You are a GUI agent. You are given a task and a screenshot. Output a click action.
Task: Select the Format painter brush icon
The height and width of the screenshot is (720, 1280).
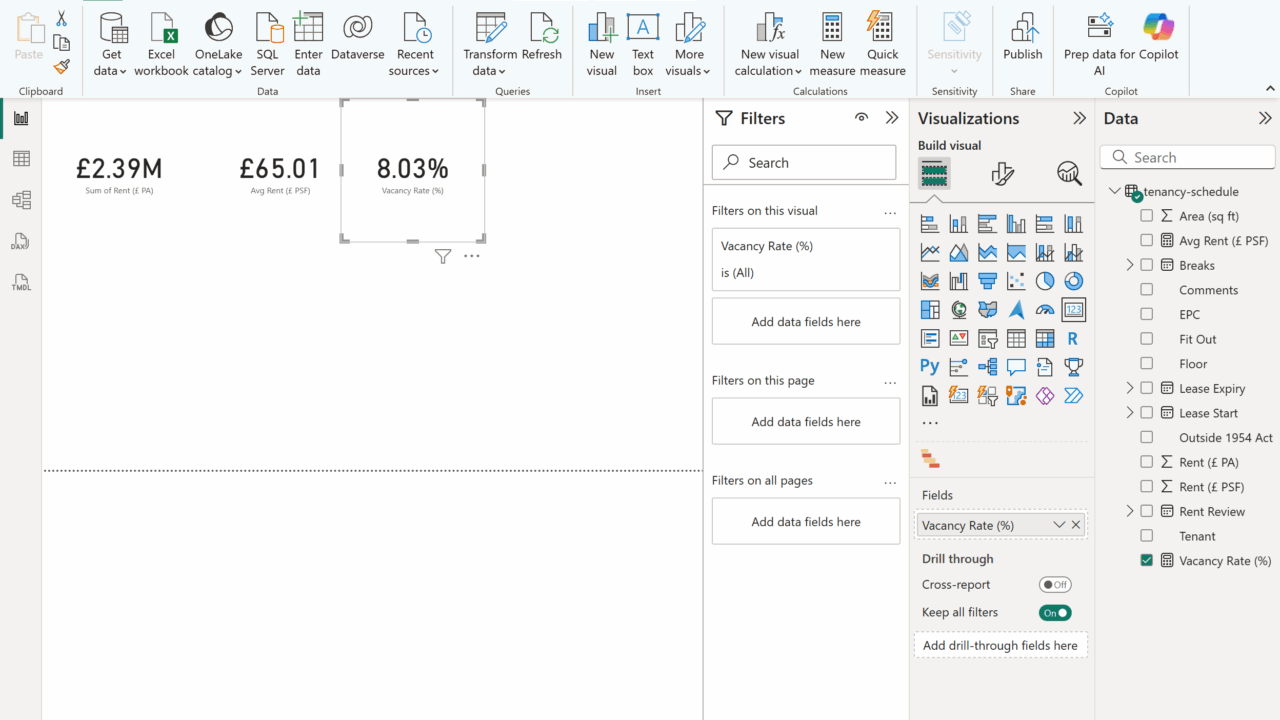61,67
